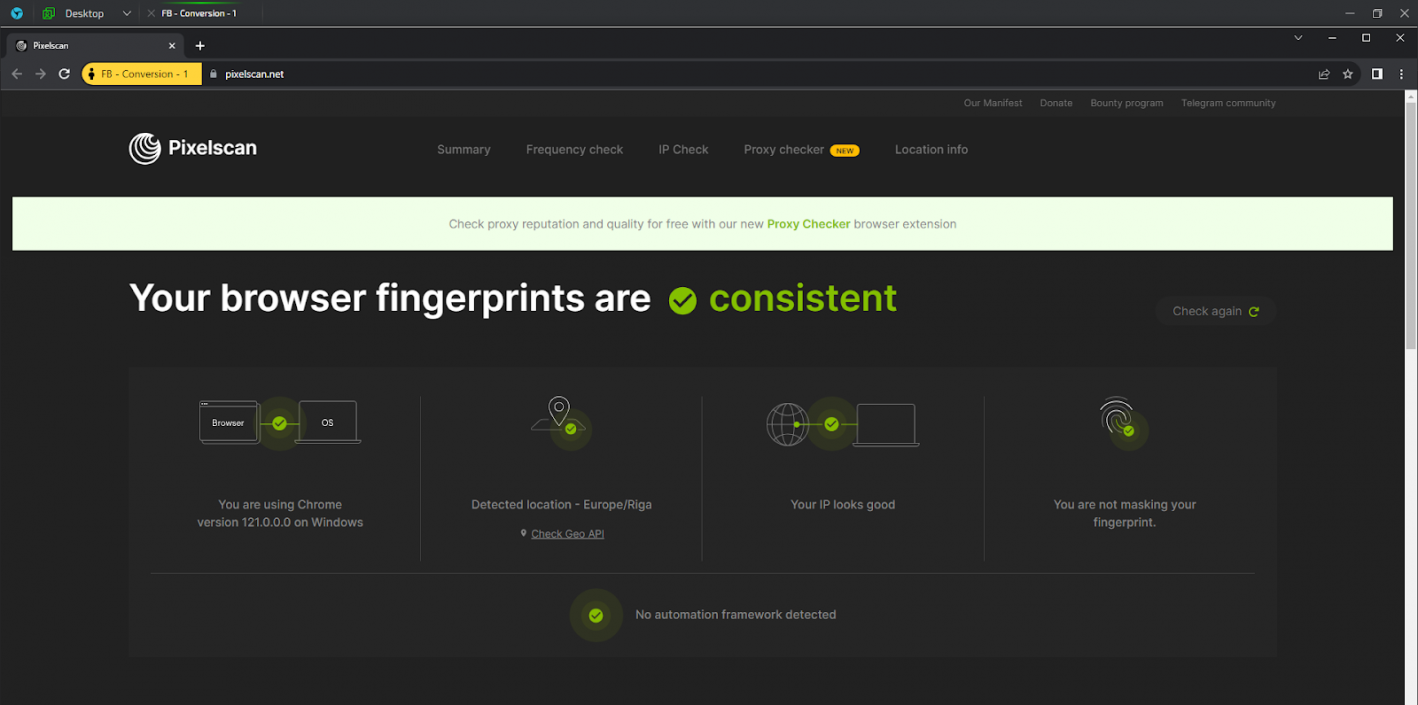Click the 'No automation framework detected' text

(x=736, y=615)
